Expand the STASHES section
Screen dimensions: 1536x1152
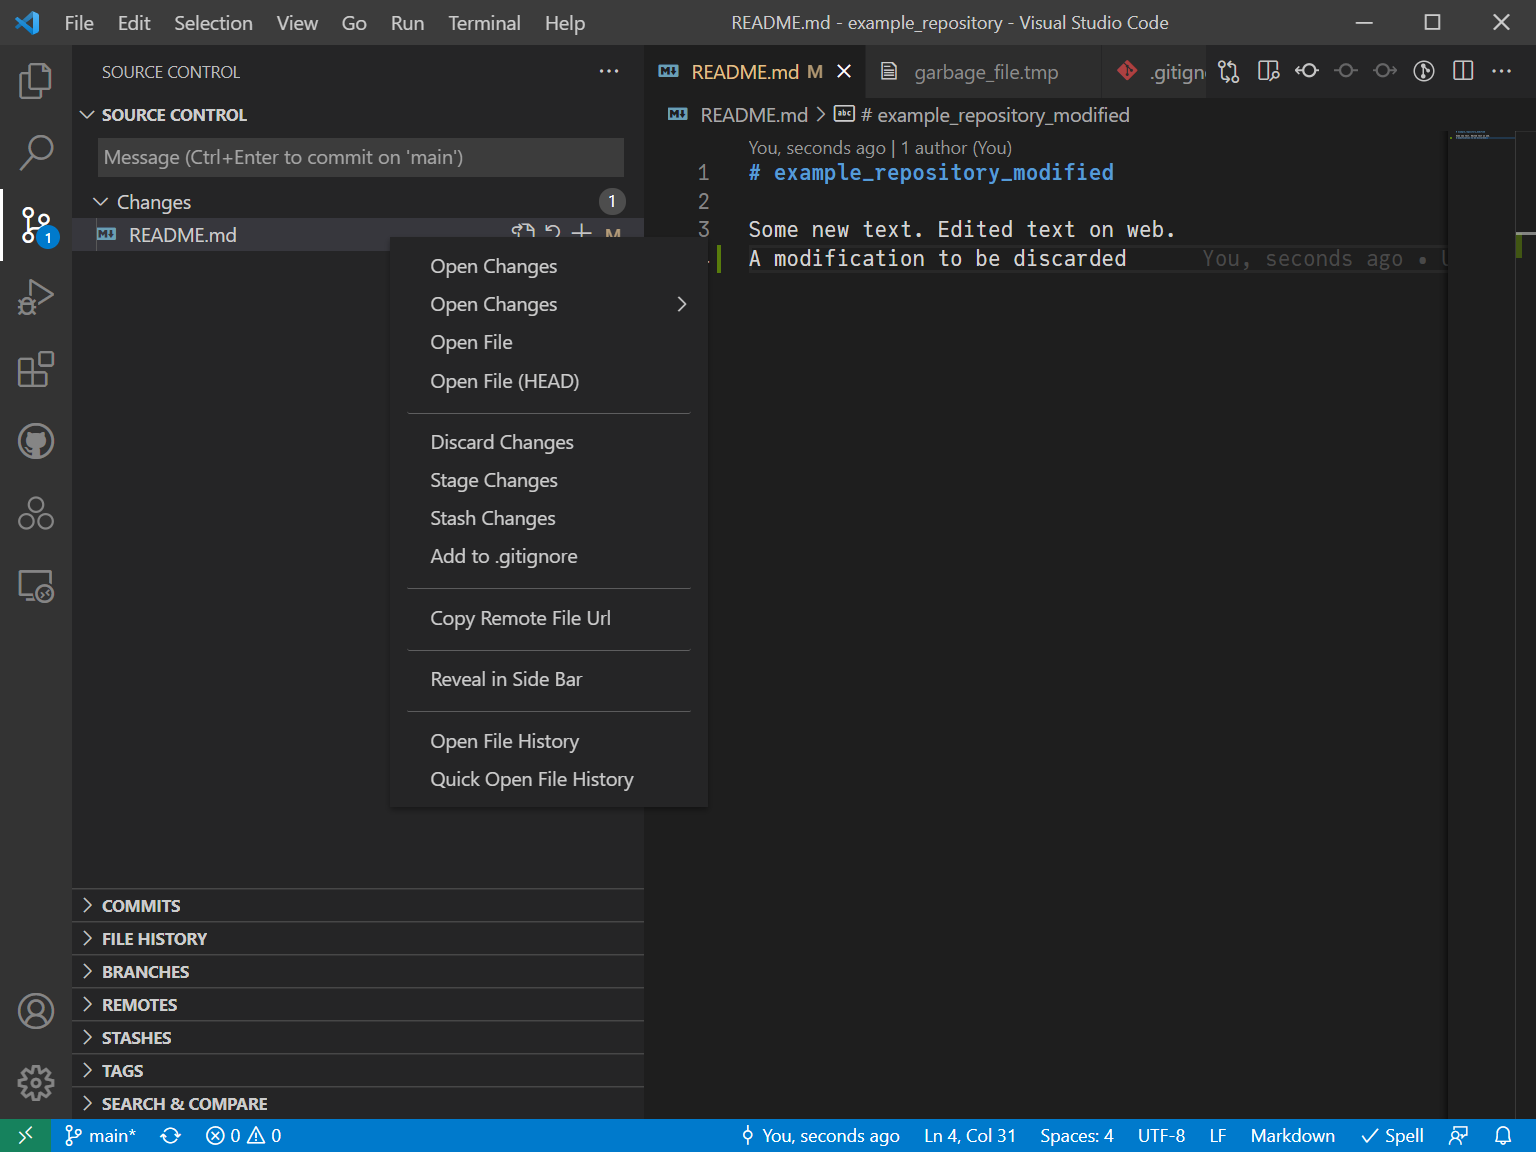[136, 1038]
